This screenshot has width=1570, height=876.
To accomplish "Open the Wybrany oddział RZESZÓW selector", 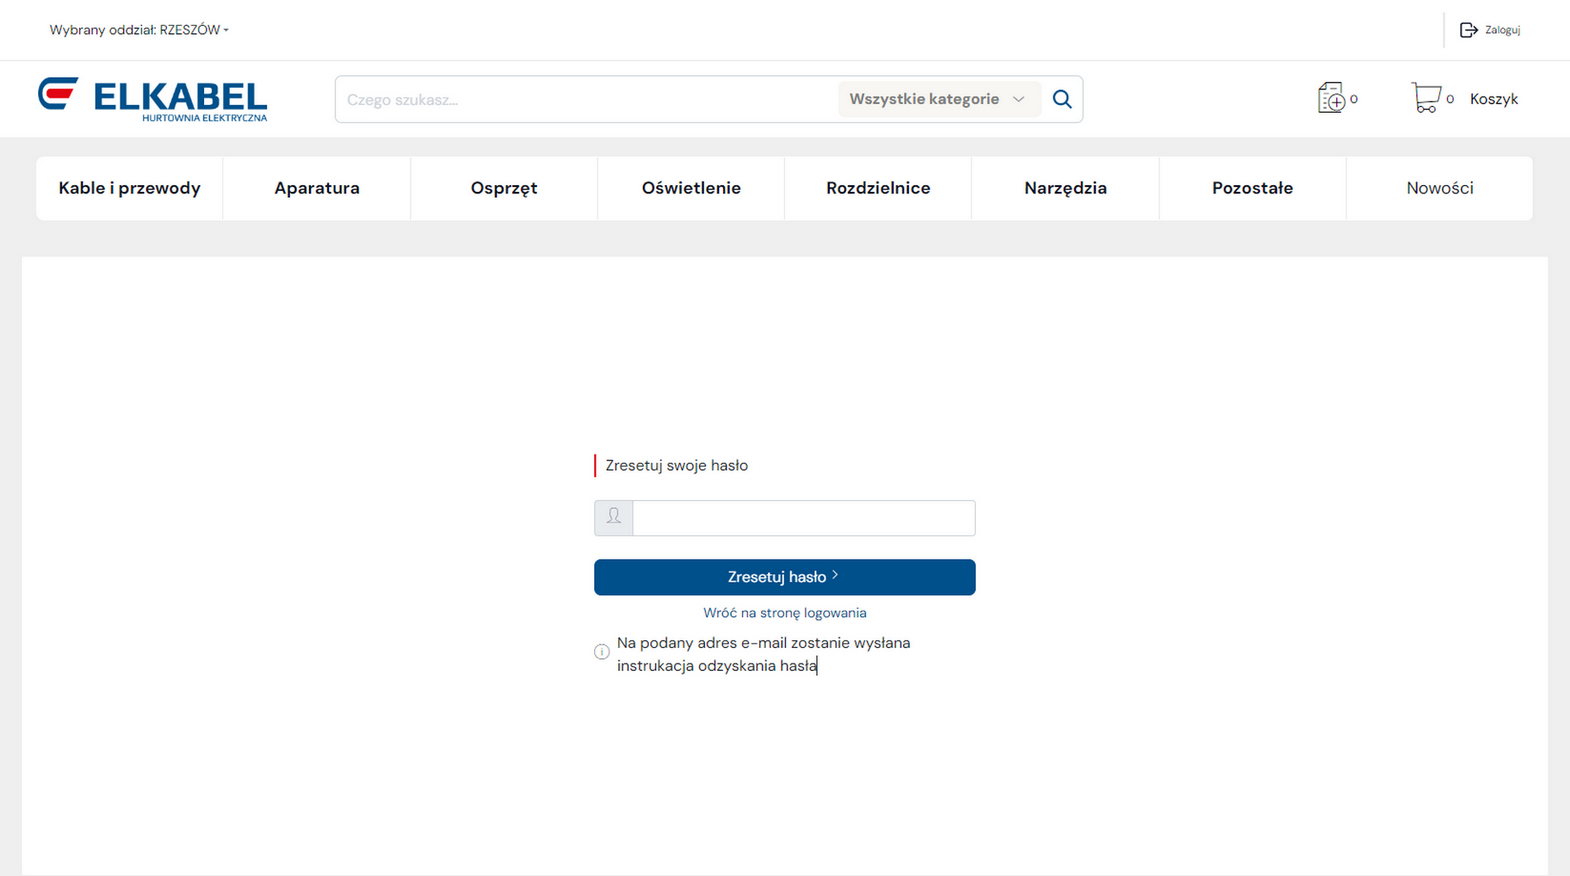I will point(139,30).
